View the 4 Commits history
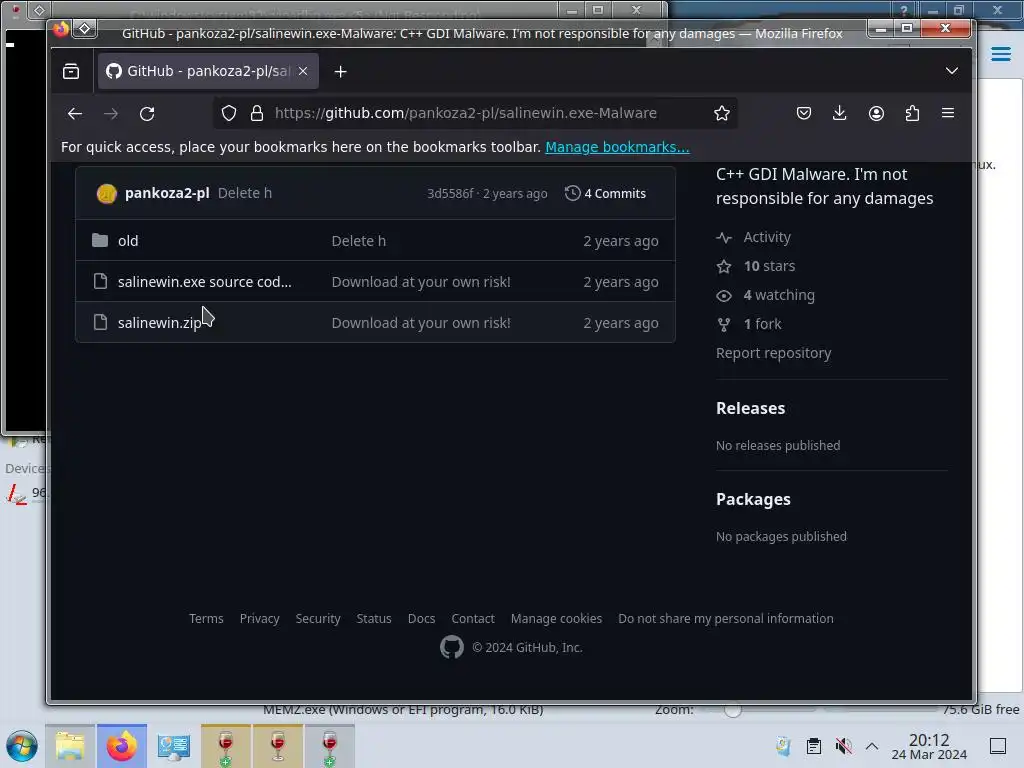This screenshot has width=1024, height=768. [x=605, y=193]
